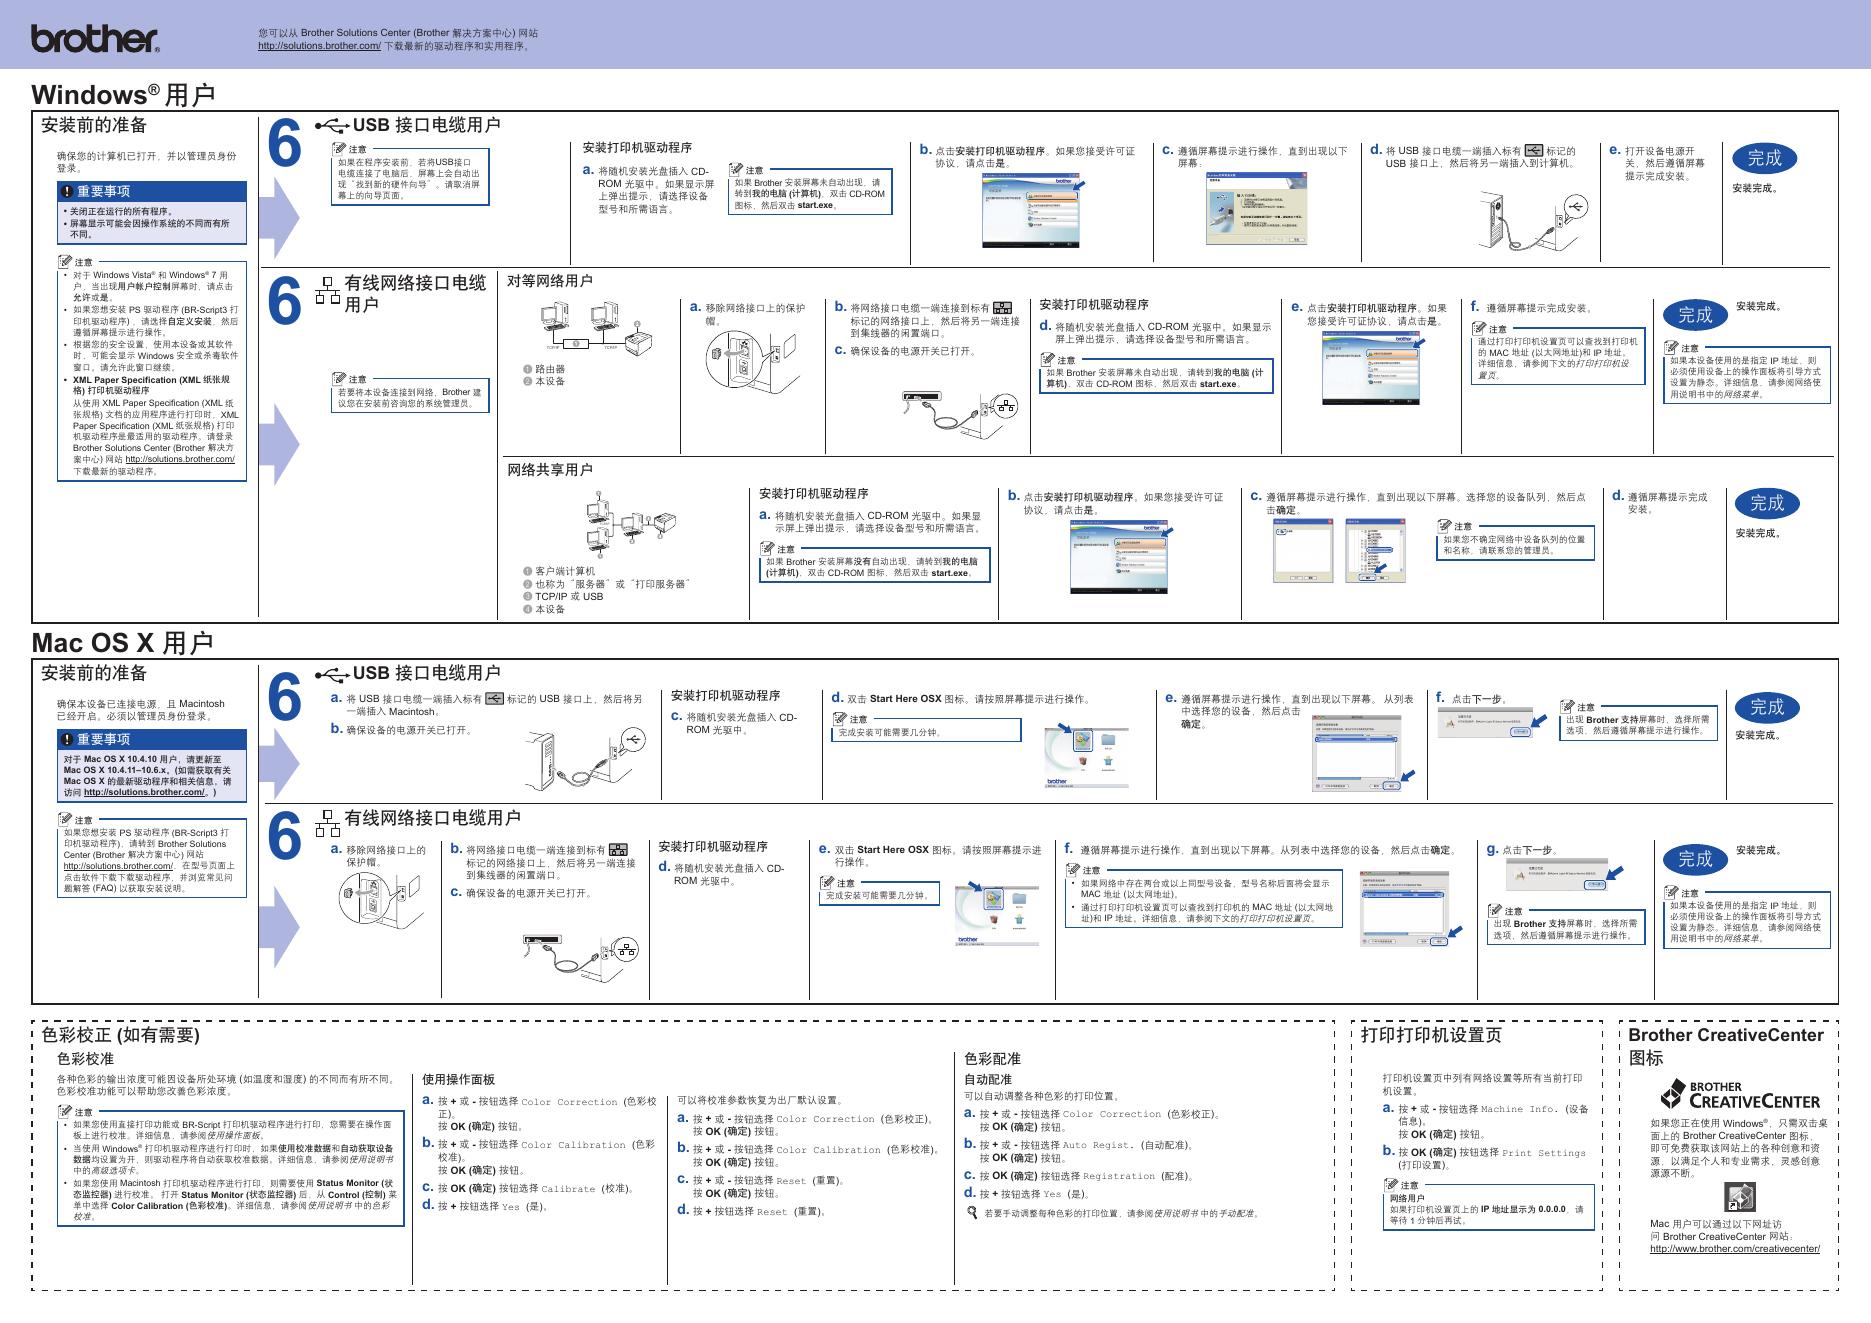Click the 使用操作面板 subheading
This screenshot has width=1871, height=1323.
click(x=458, y=1080)
